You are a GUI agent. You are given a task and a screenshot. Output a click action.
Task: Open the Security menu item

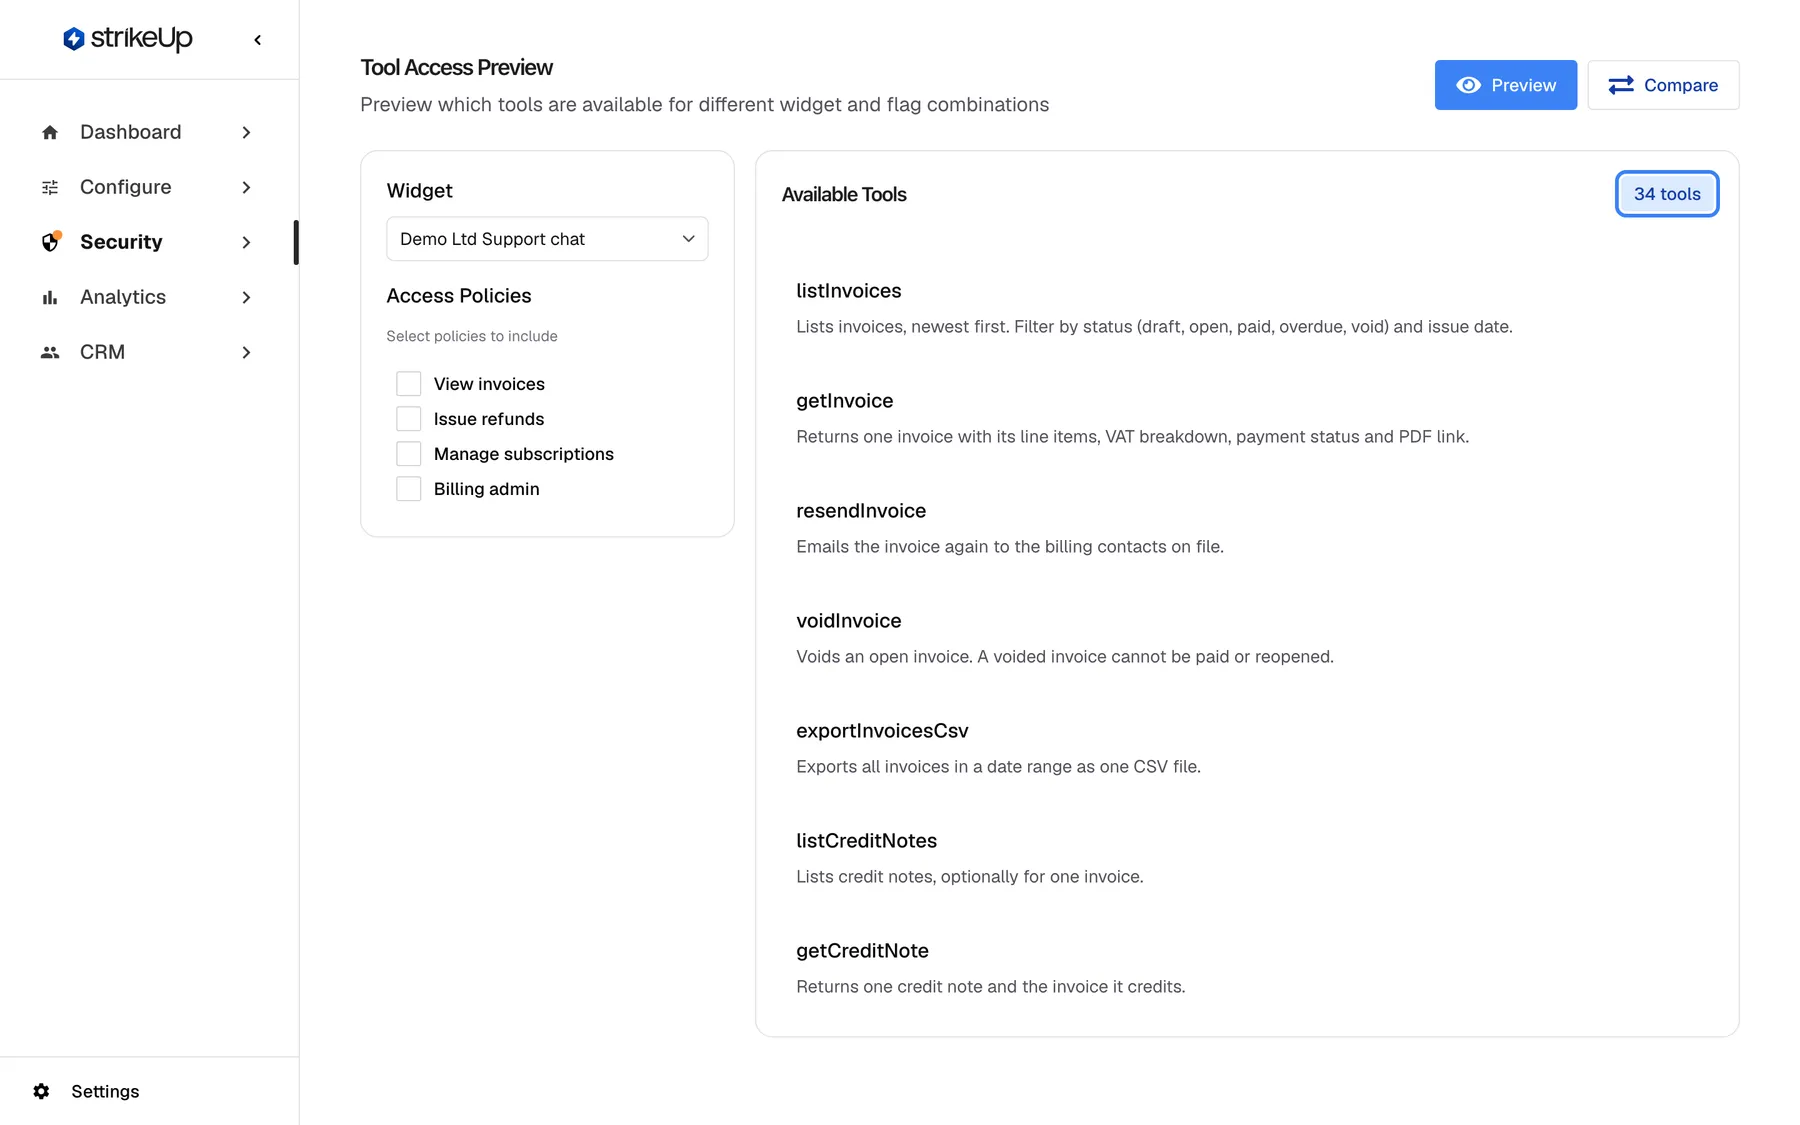pos(148,242)
